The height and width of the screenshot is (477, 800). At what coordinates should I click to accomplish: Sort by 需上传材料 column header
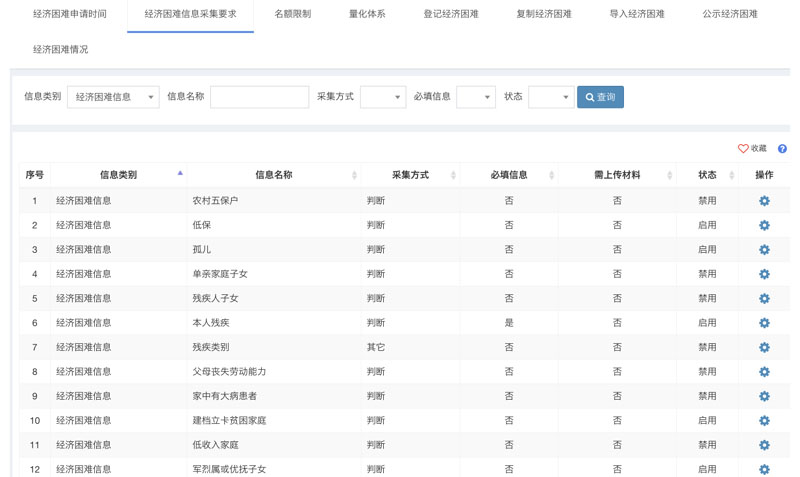coord(617,175)
